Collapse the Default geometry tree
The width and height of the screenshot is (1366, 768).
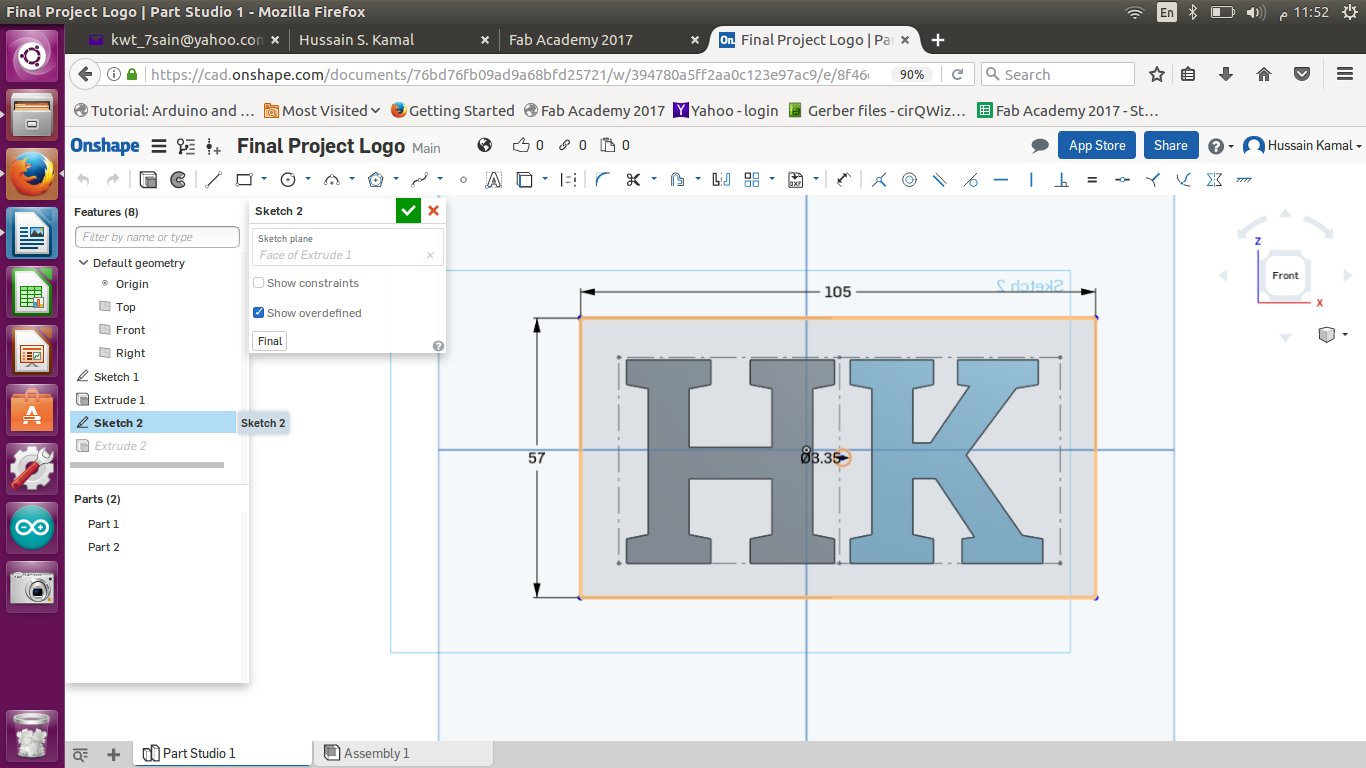[x=83, y=263]
